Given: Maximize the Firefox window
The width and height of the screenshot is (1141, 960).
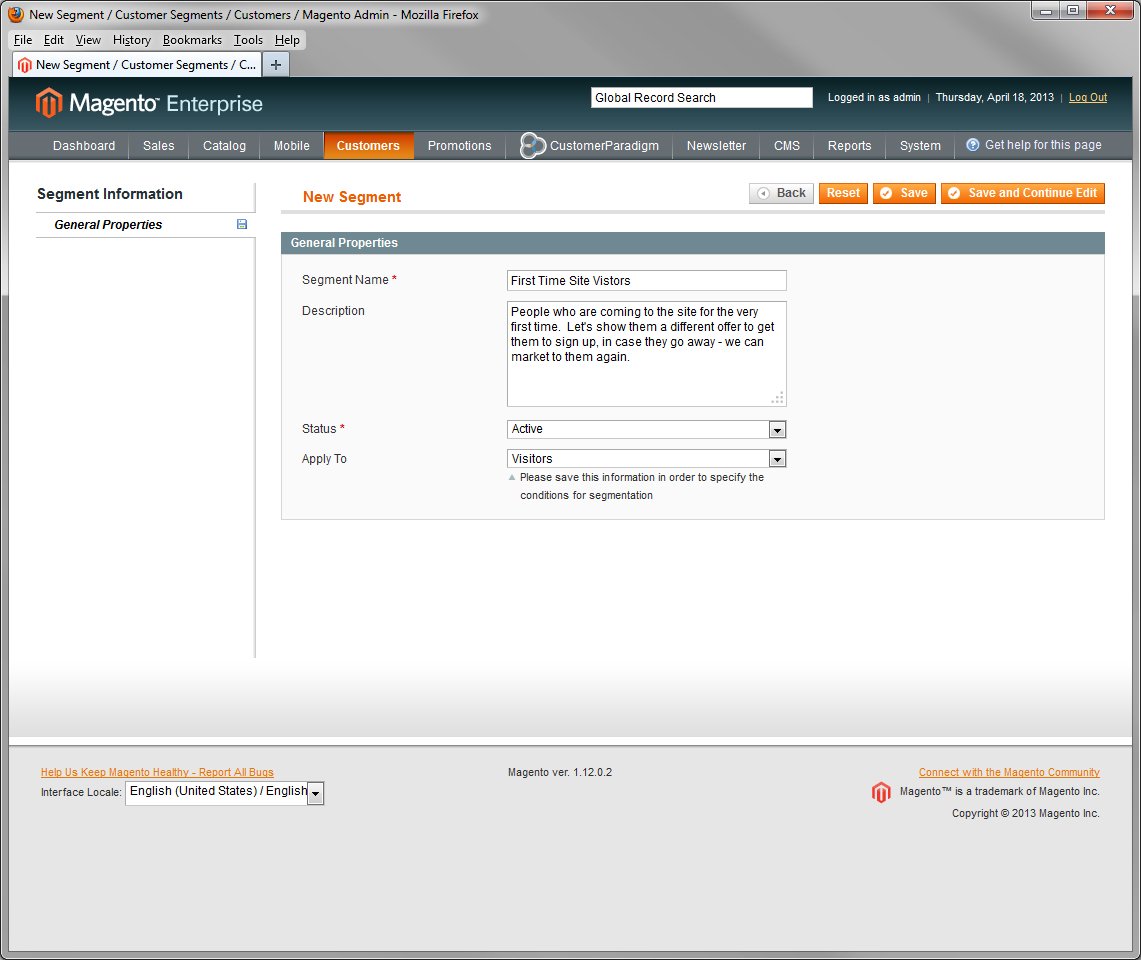Looking at the screenshot, I should (1073, 10).
